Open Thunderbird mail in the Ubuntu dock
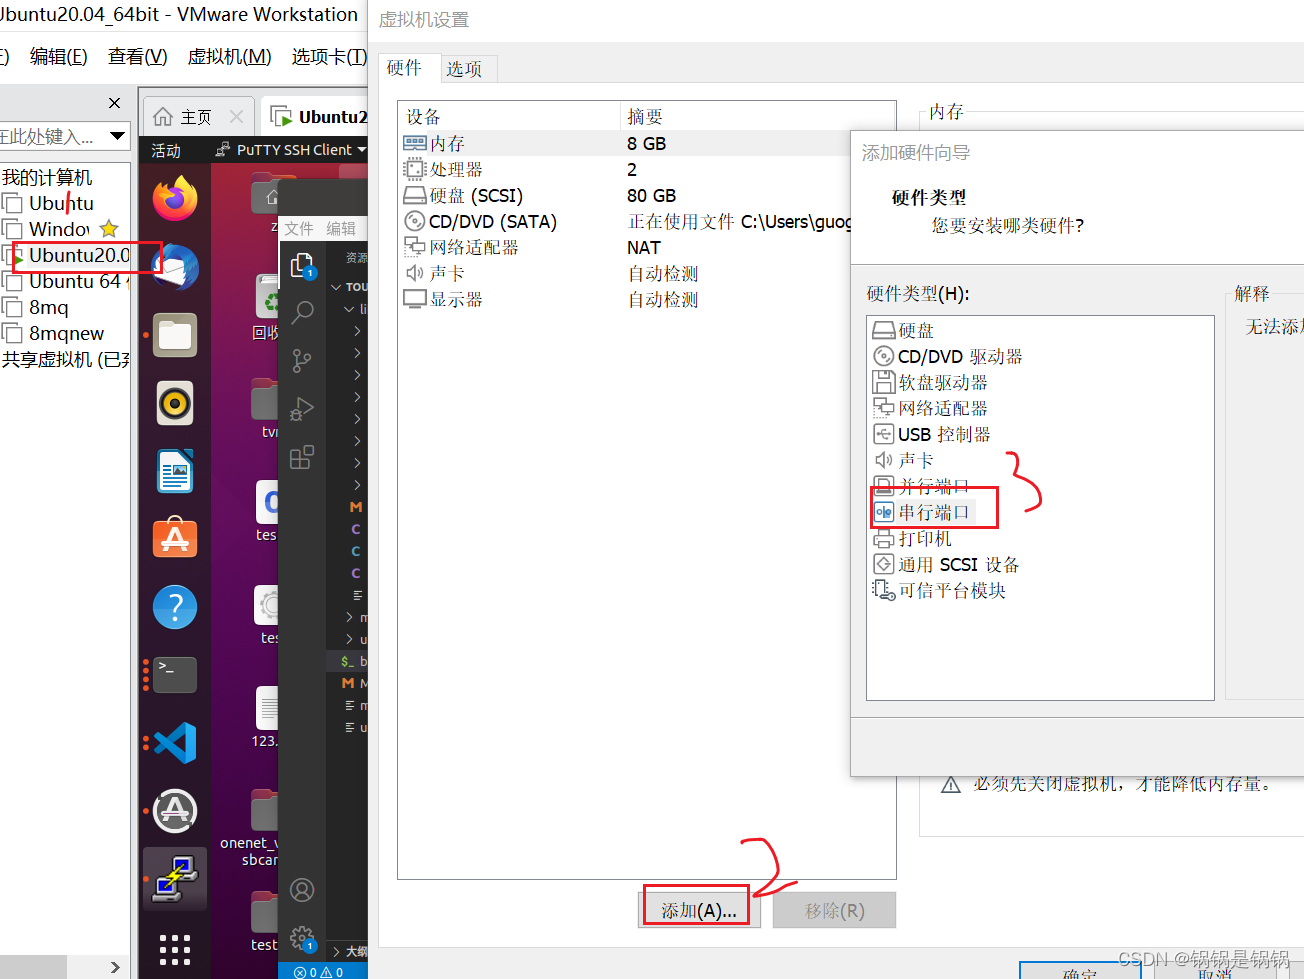Viewport: 1304px width, 979px height. (x=175, y=267)
